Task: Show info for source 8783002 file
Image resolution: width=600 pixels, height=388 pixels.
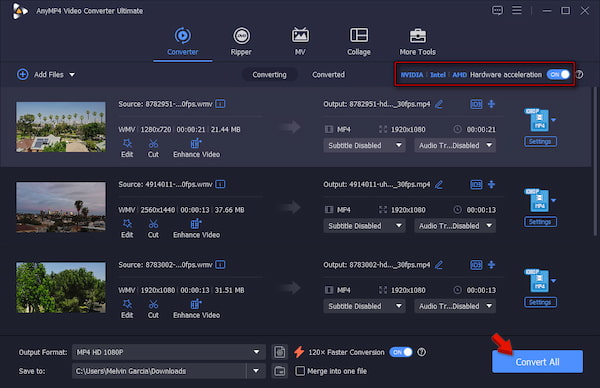Action: tap(220, 265)
